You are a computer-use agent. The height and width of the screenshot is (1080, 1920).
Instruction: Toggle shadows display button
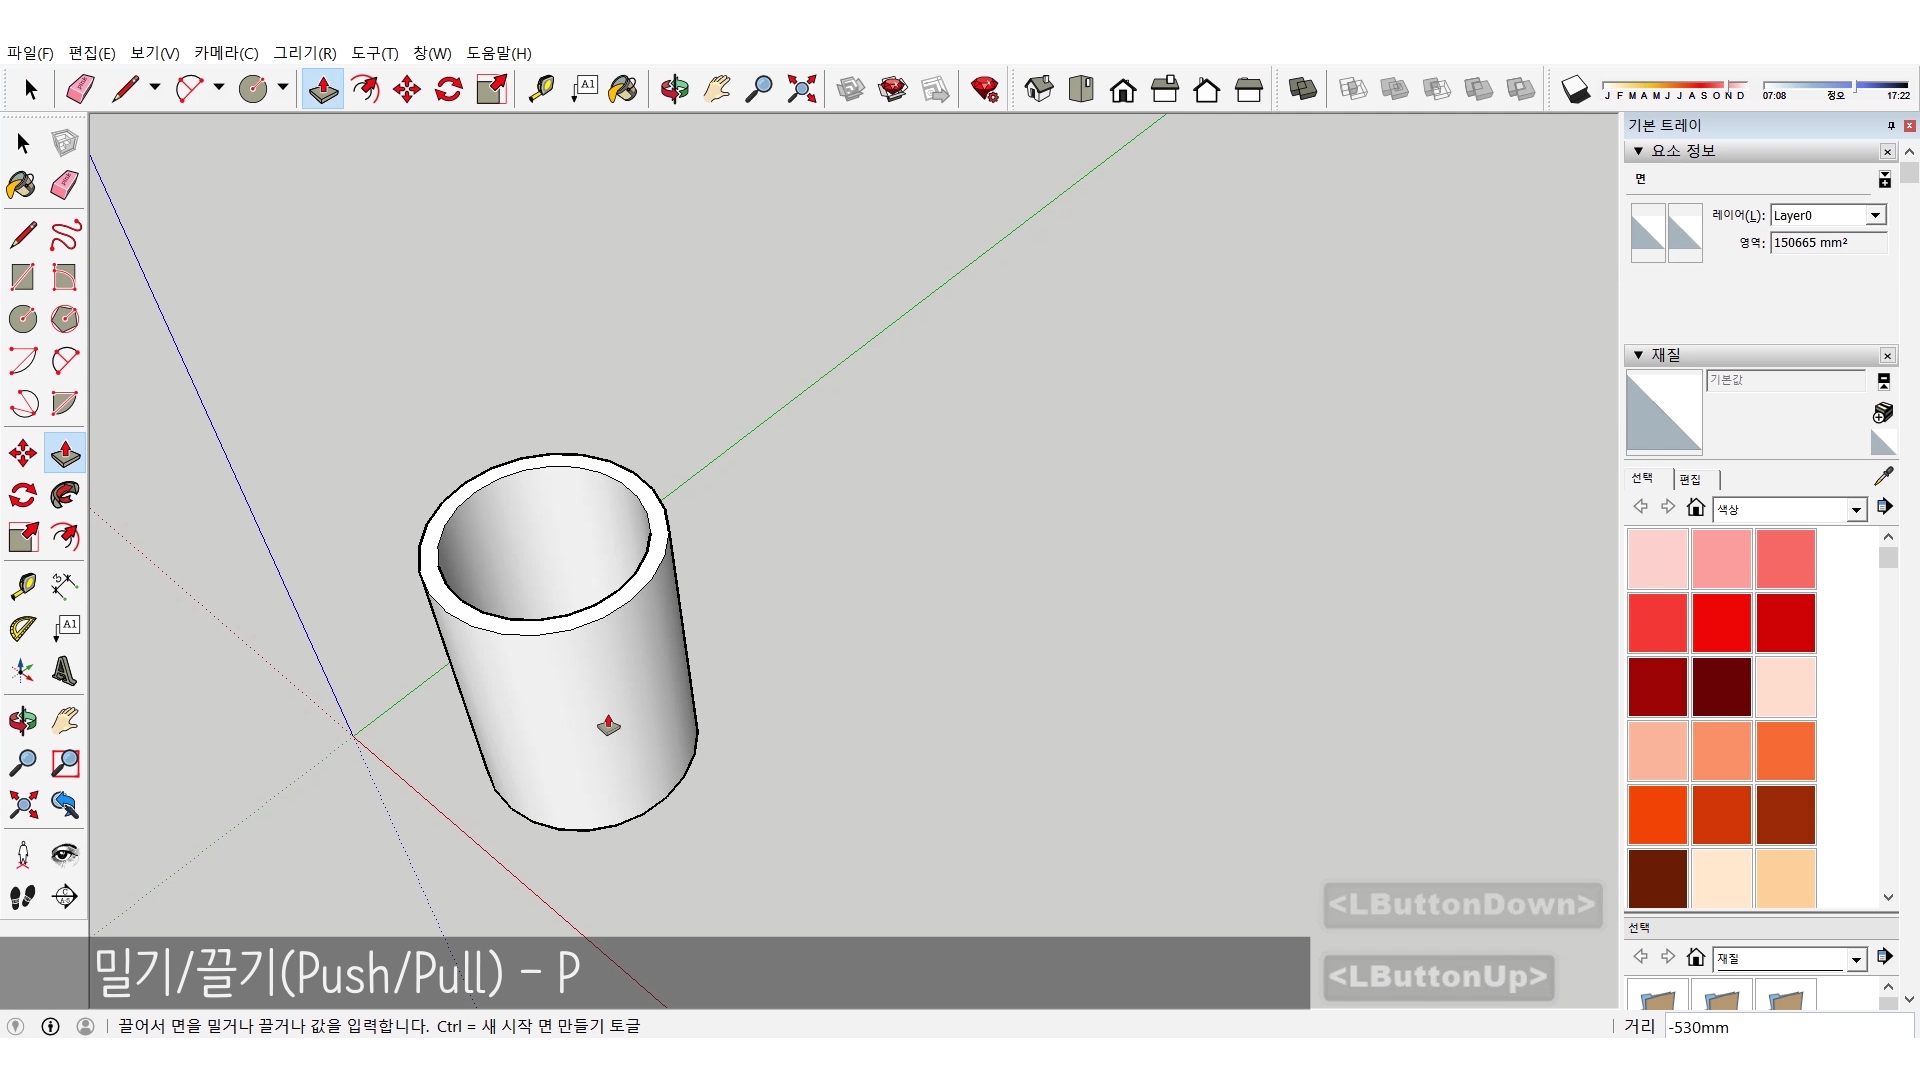[x=1575, y=89]
